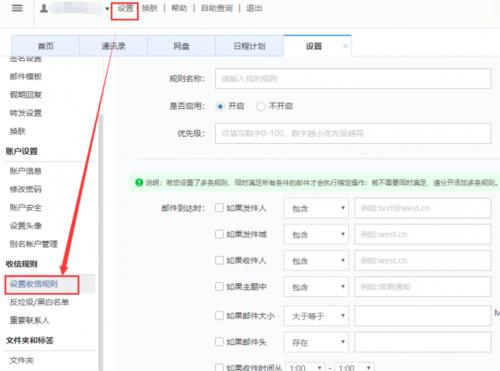Focus the 如果邮件大小 value input field
This screenshot has width=500, height=371.
pyautogui.click(x=423, y=316)
